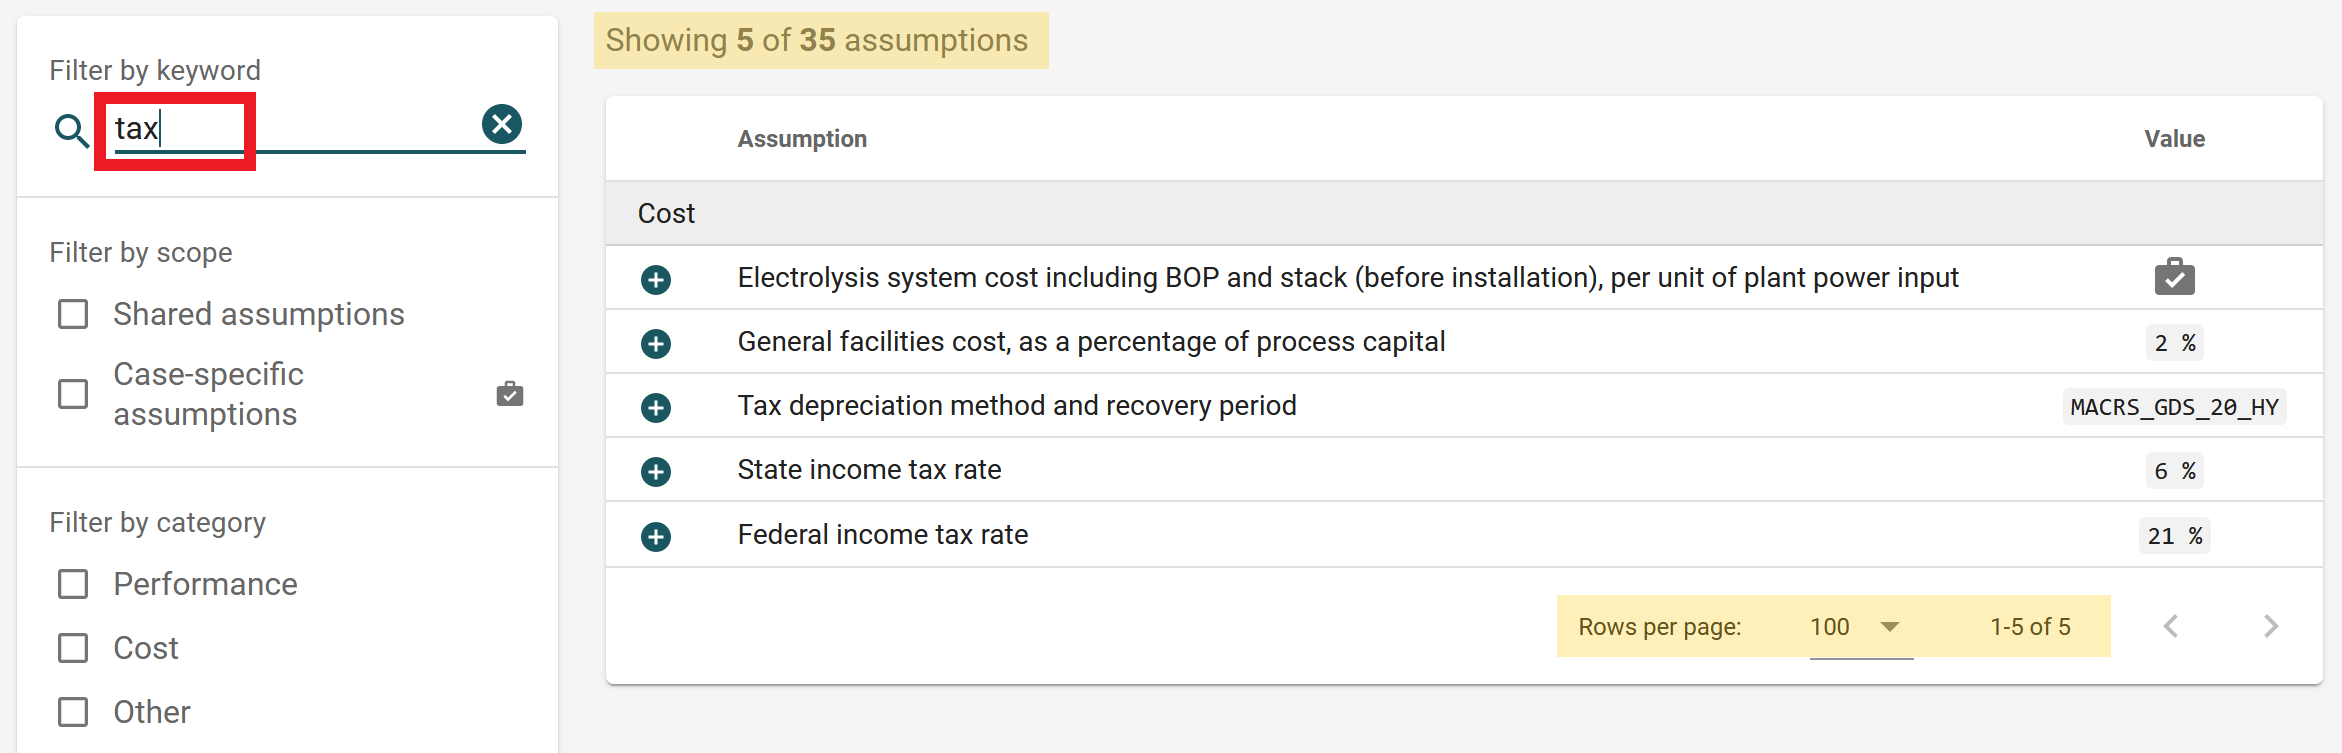2342x753 pixels.
Task: Tick the Performance category checkbox
Action: coord(73,584)
